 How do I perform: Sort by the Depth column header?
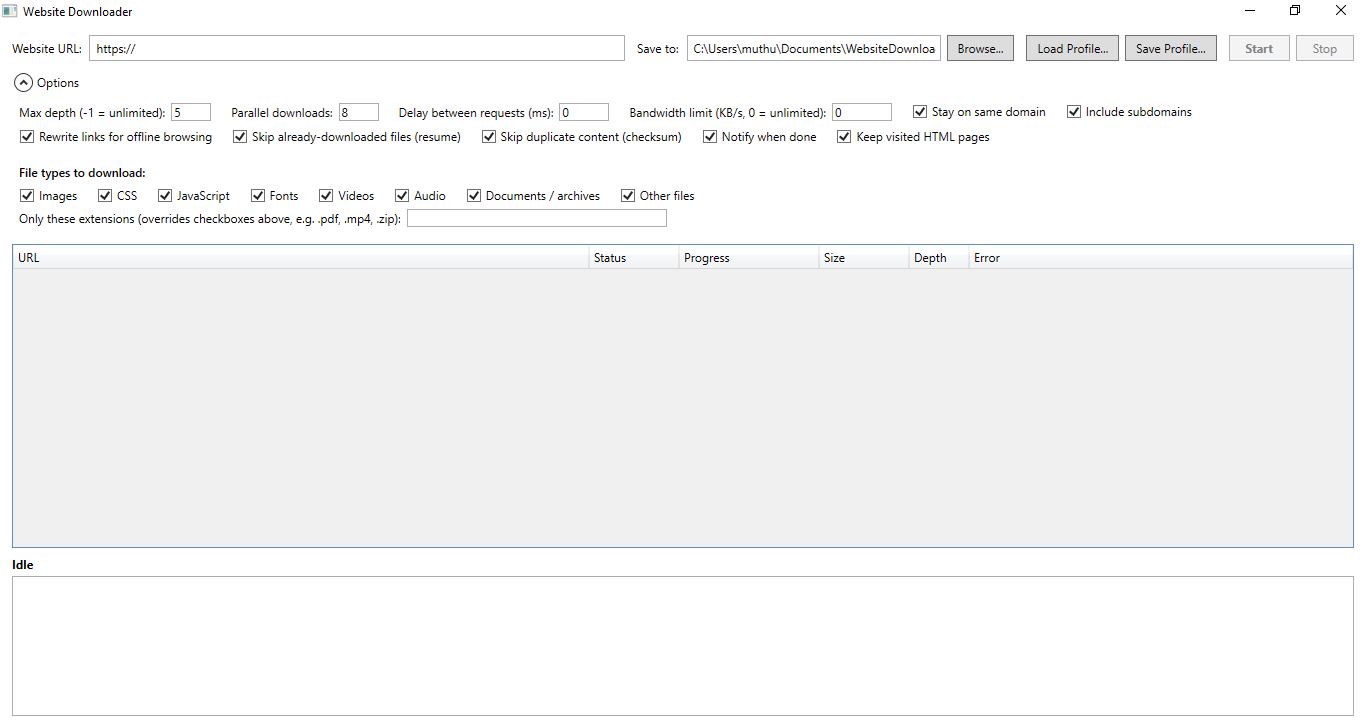point(939,258)
